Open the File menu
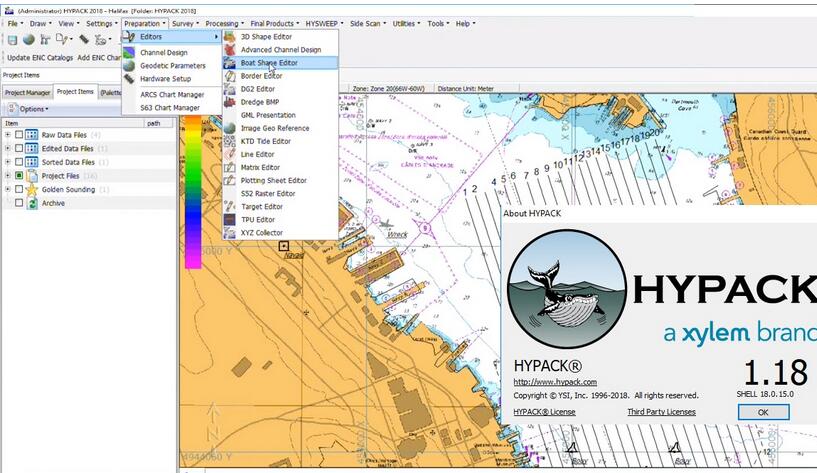 point(15,23)
